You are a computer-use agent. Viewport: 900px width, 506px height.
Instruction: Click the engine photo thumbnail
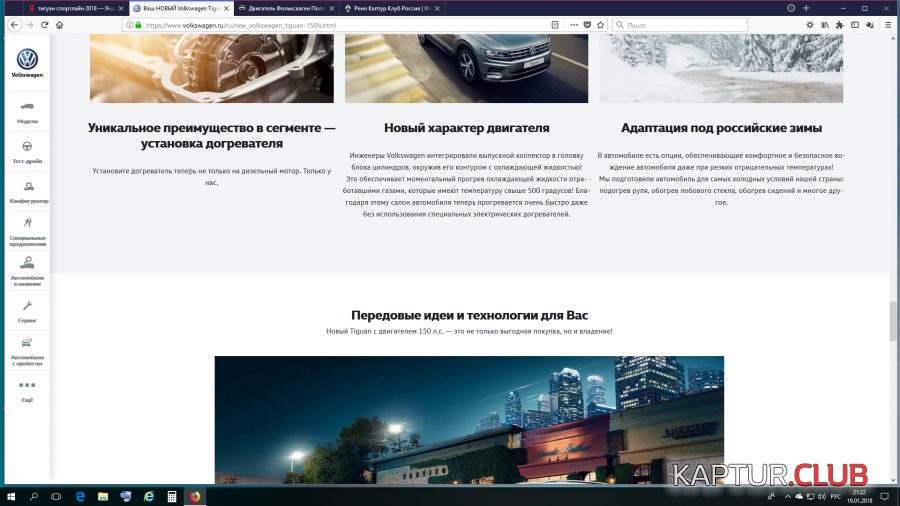tap(212, 68)
